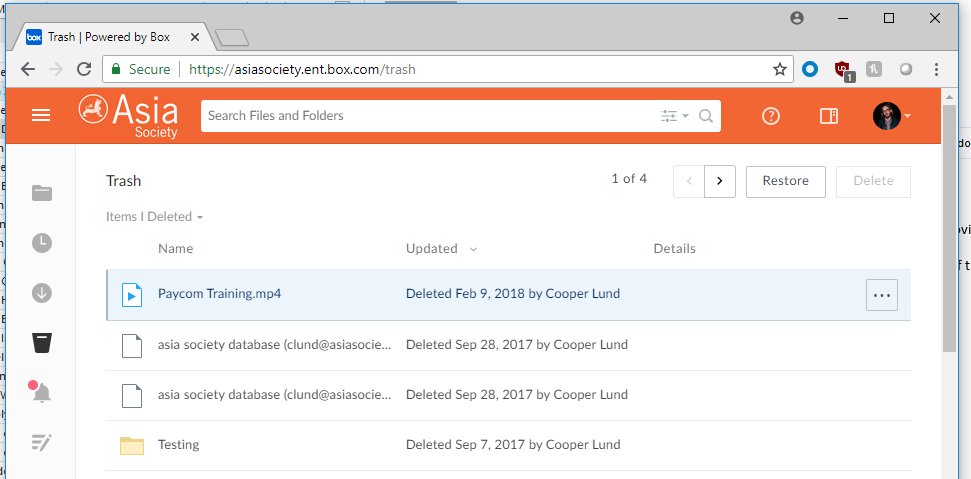The height and width of the screenshot is (479, 971).
Task: Open Recents clock icon in sidebar
Action: click(x=42, y=243)
